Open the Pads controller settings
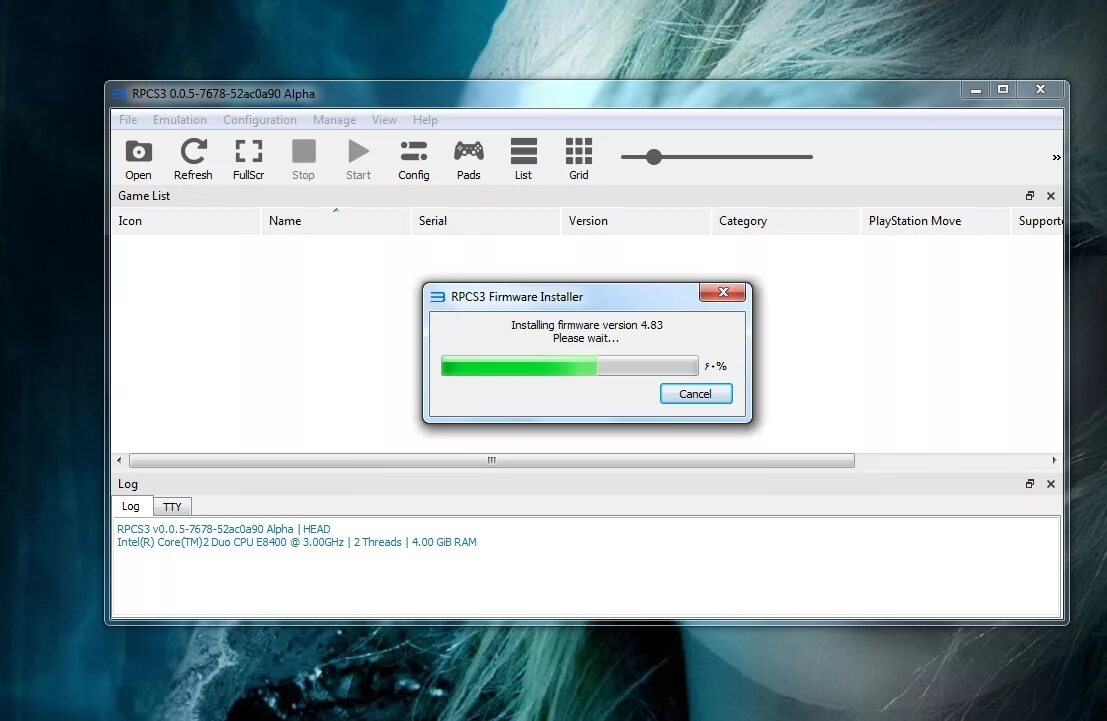Screen dimensions: 1107x721 [469, 160]
